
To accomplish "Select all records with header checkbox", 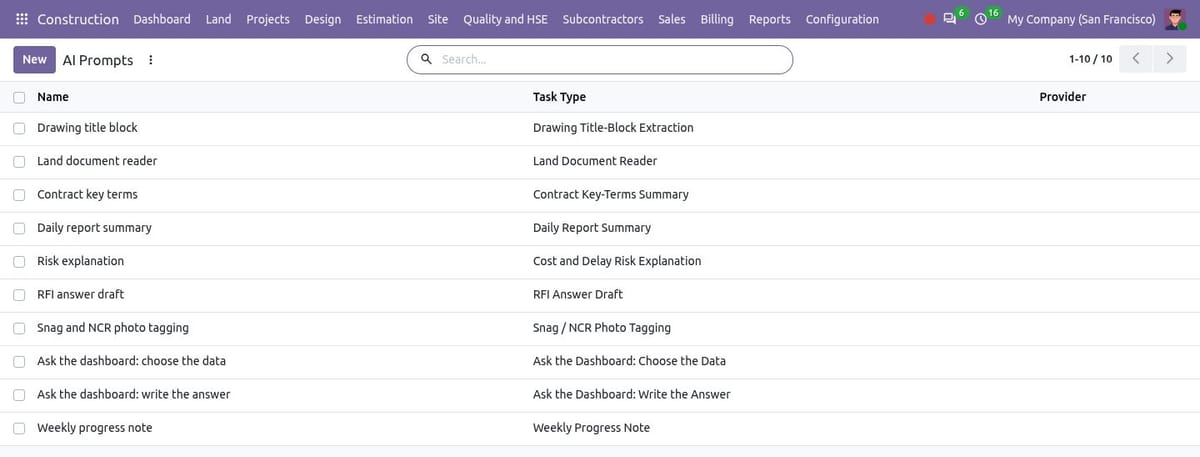I will click(x=20, y=97).
